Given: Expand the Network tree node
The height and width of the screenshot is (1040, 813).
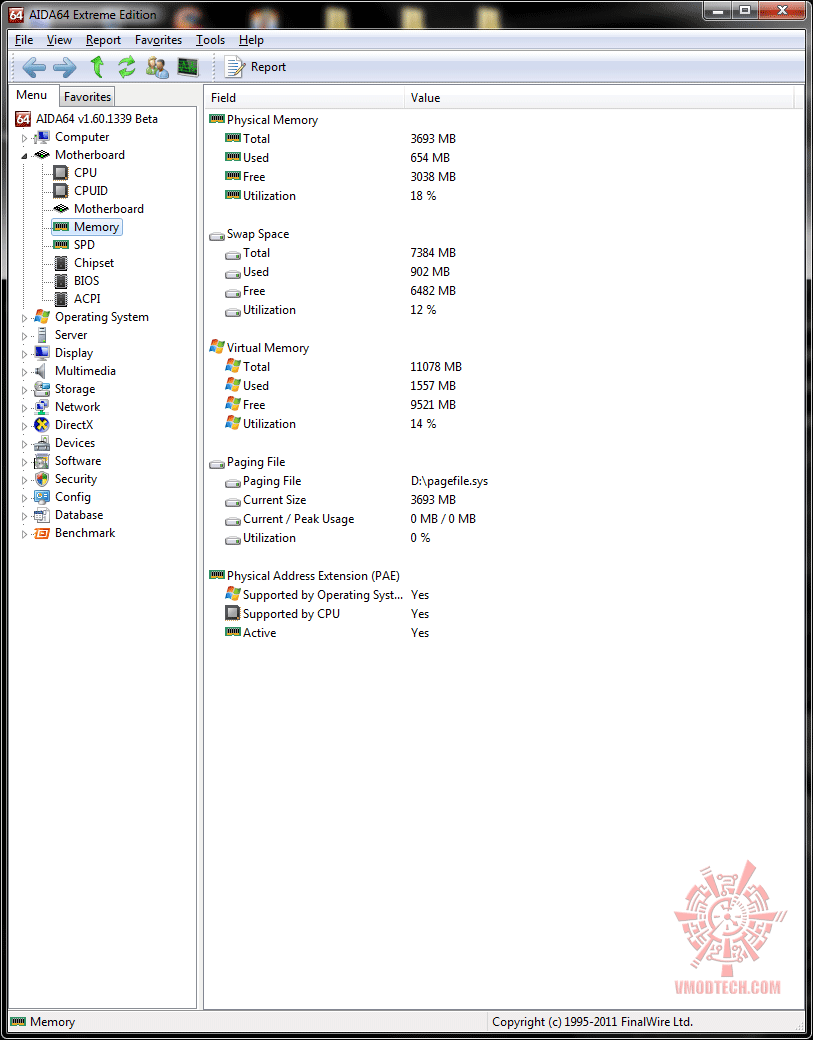Looking at the screenshot, I should [25, 407].
